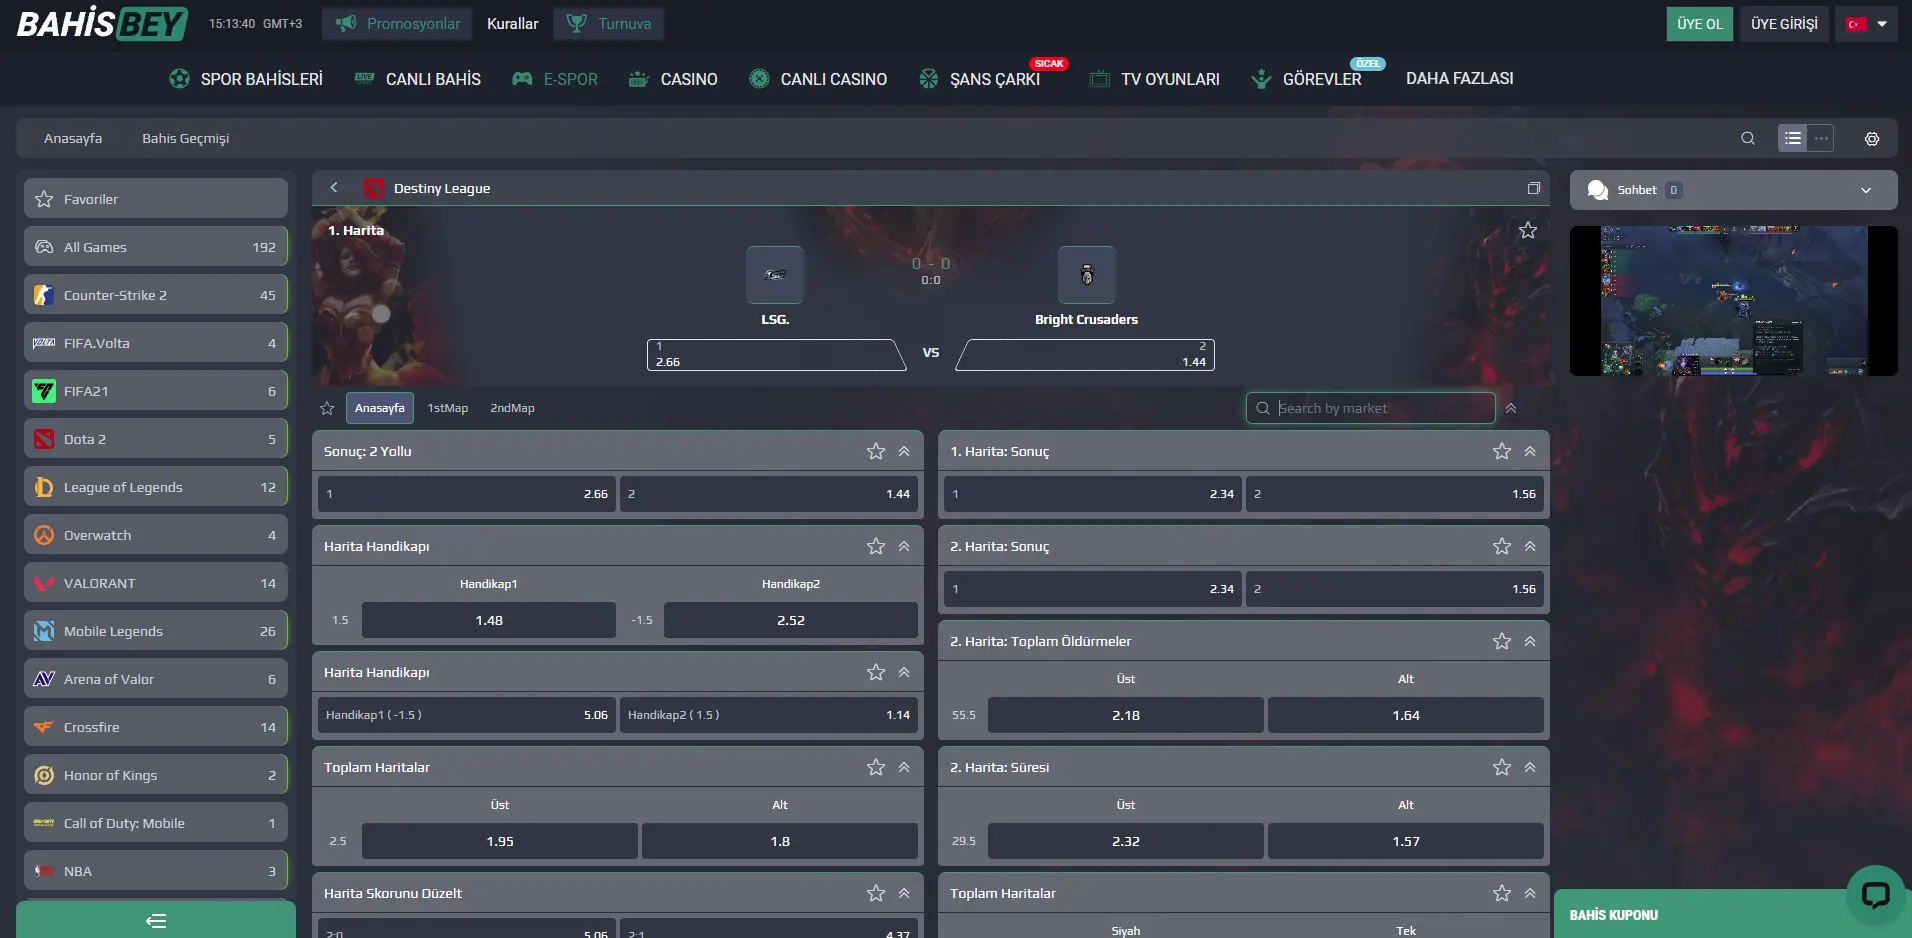Open the CANLI BAHİS menu

click(418, 79)
